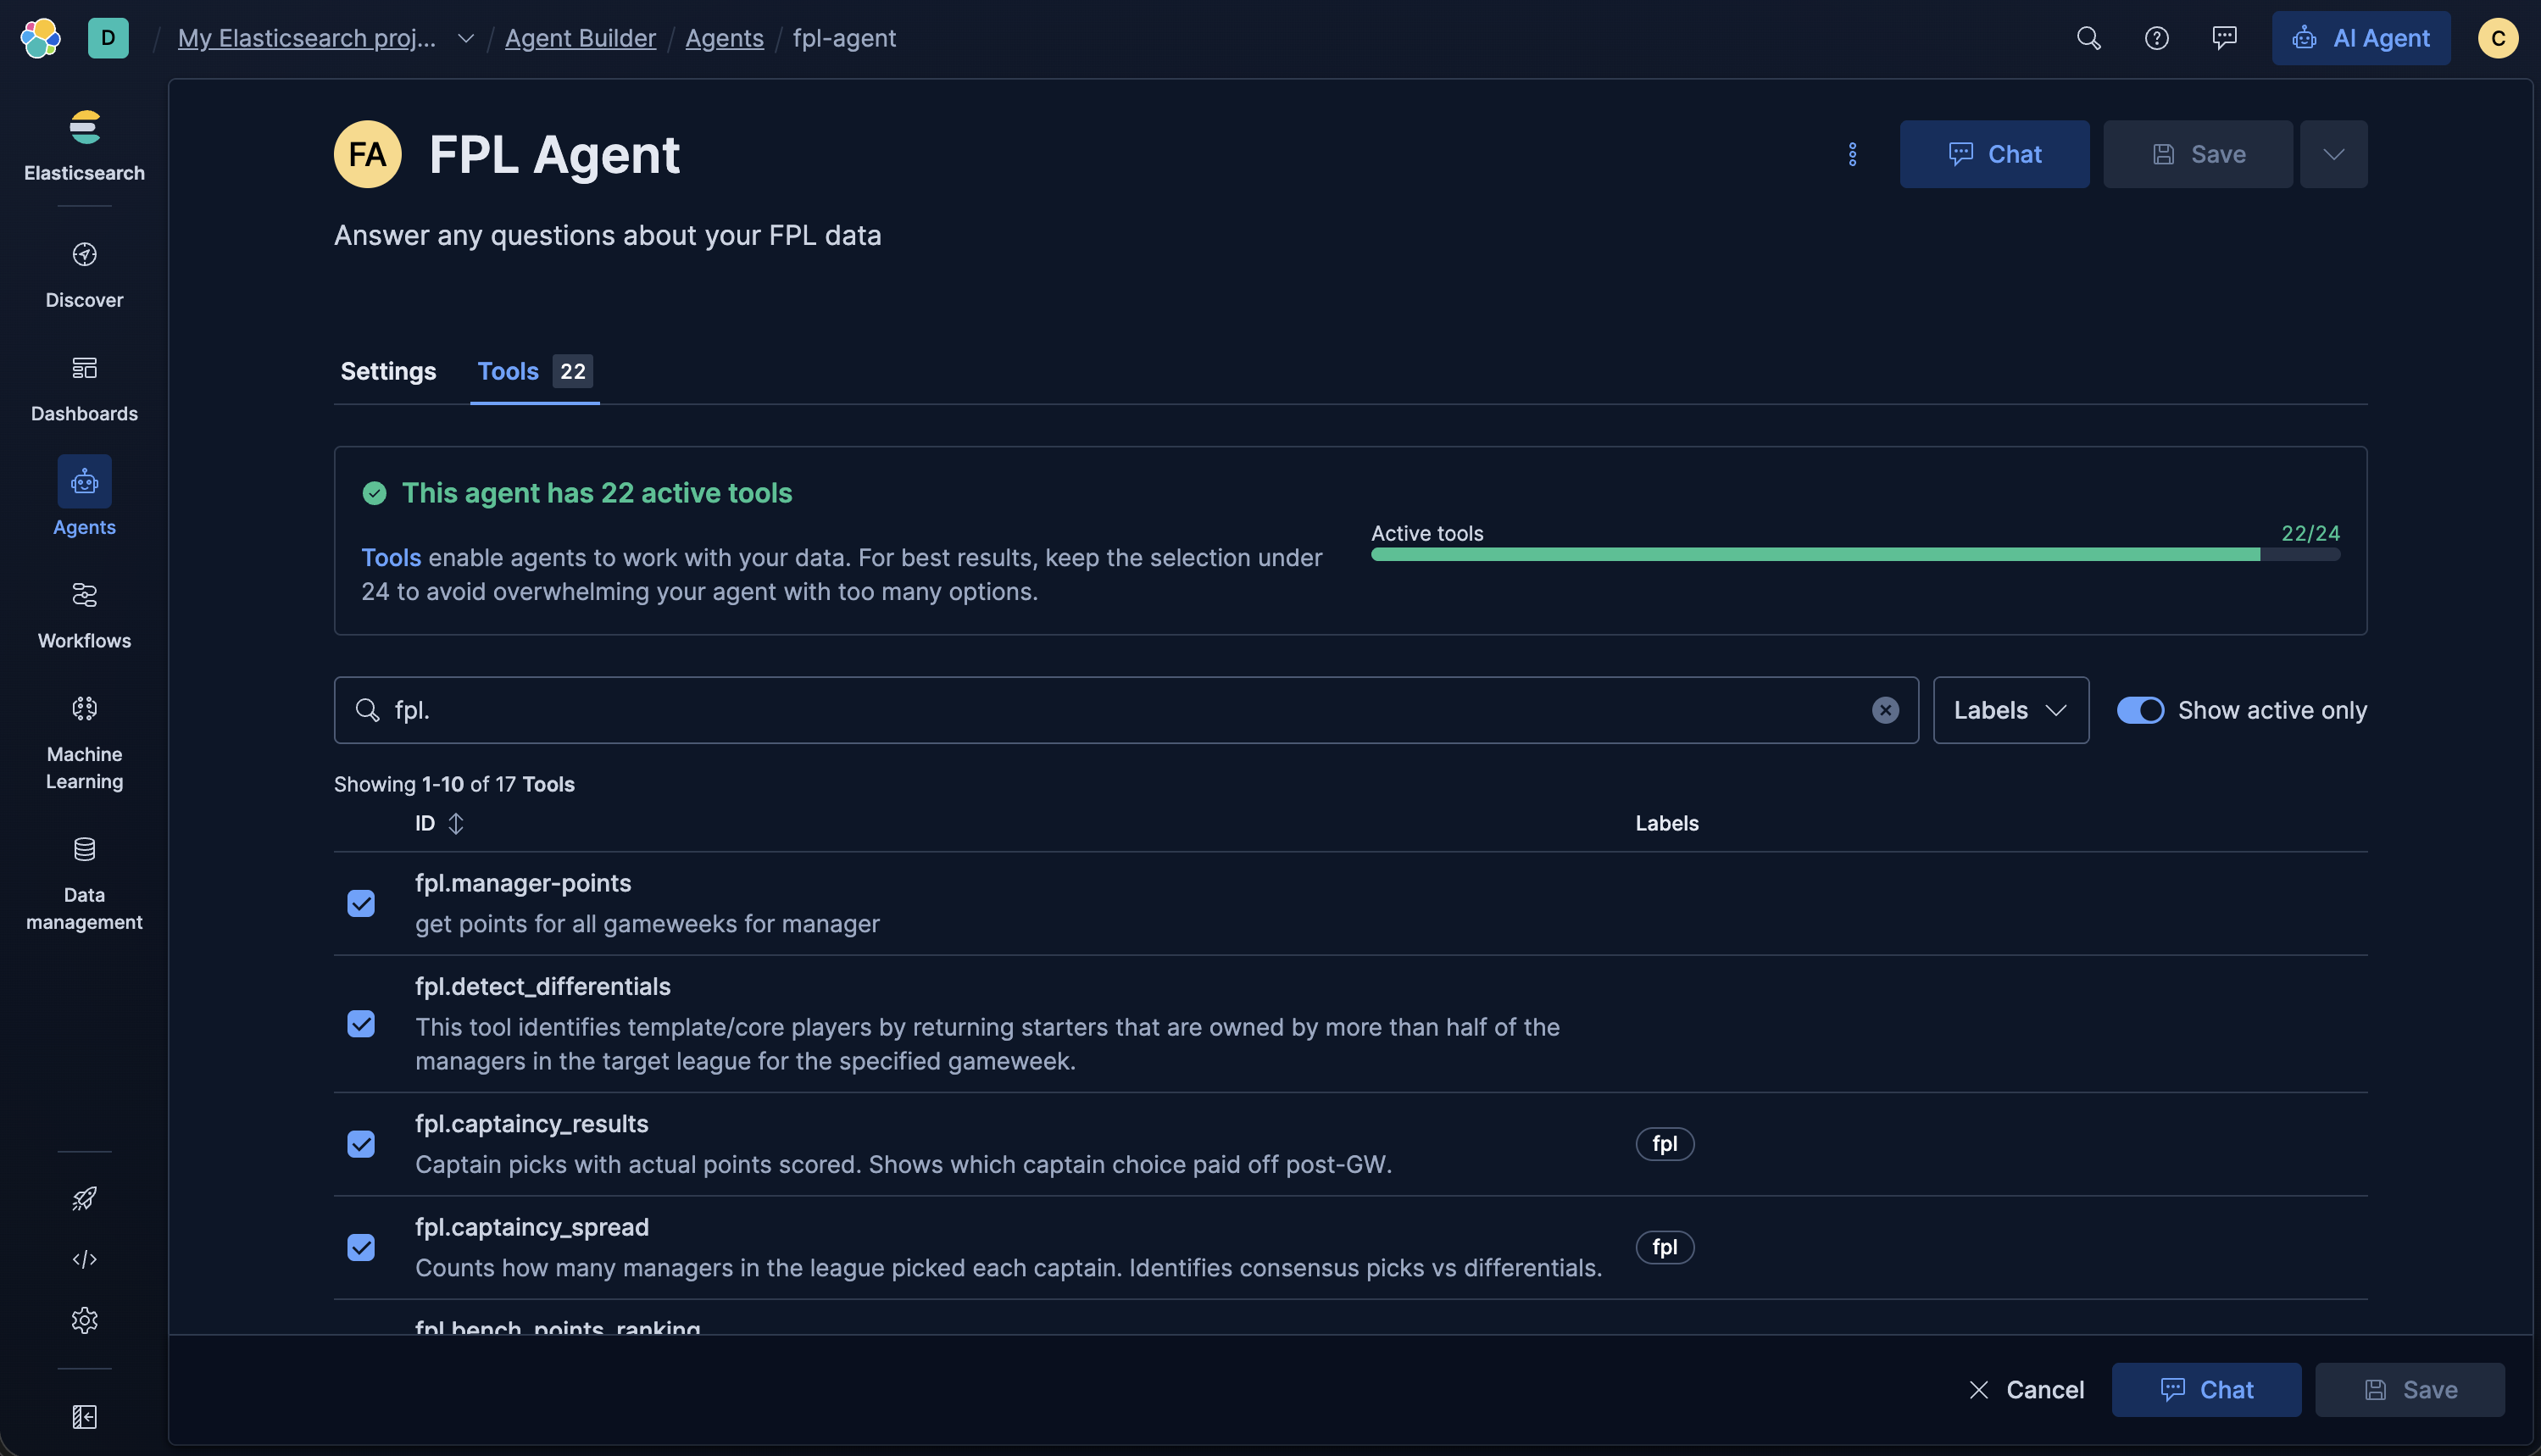Uncheck the fpl.manager-points tool
The width and height of the screenshot is (2541, 1456).
click(x=361, y=903)
